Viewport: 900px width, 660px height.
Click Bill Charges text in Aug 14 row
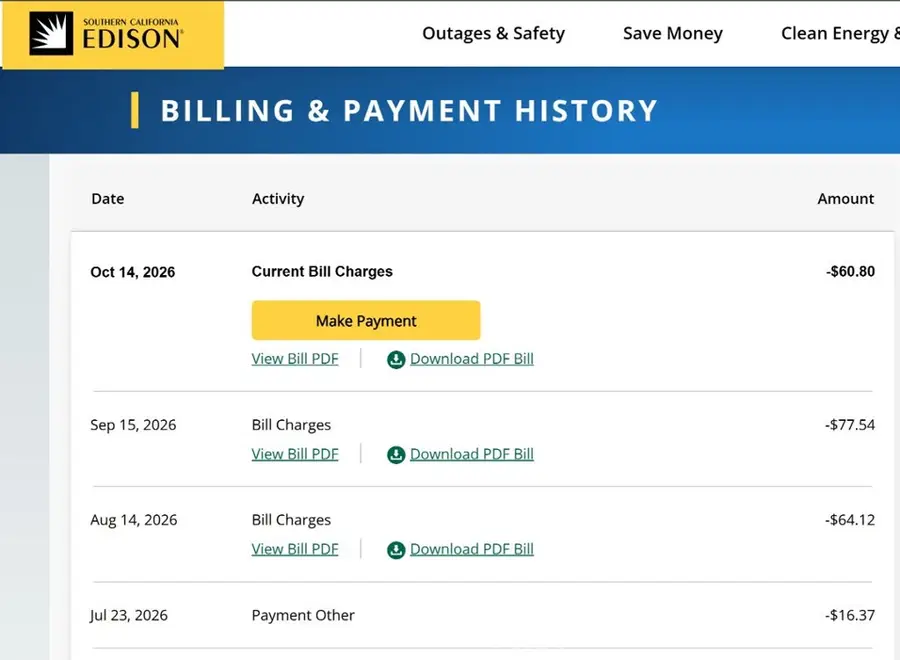[x=291, y=521]
